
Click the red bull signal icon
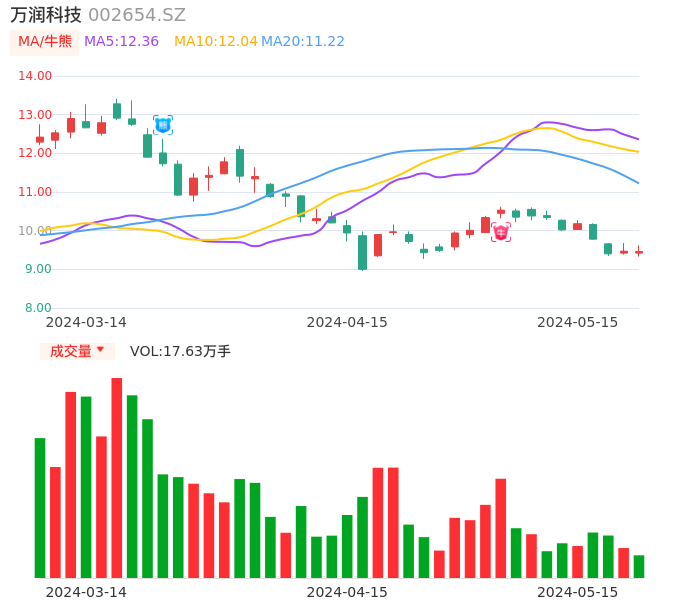point(500,232)
